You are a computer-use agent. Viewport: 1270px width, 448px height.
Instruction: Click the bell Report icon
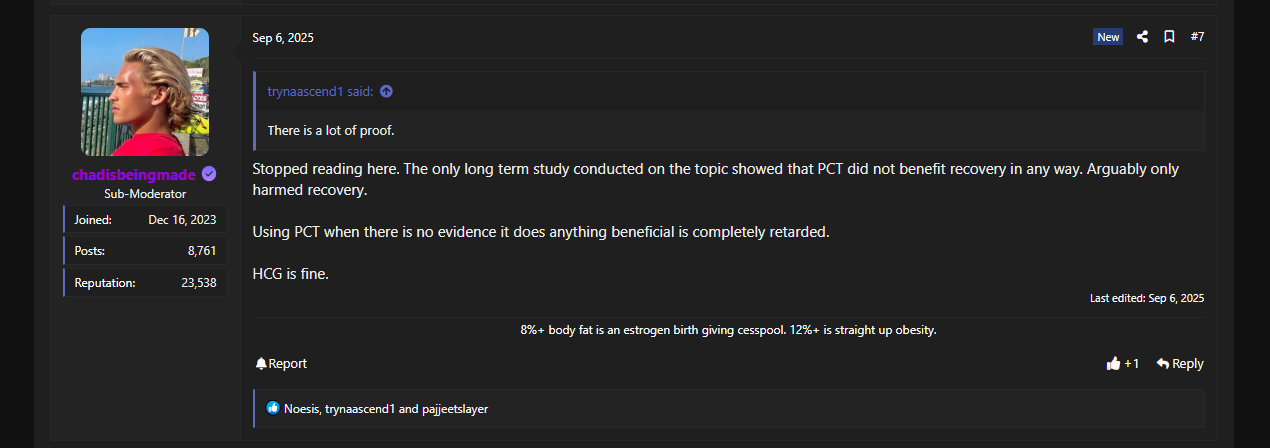coord(261,364)
